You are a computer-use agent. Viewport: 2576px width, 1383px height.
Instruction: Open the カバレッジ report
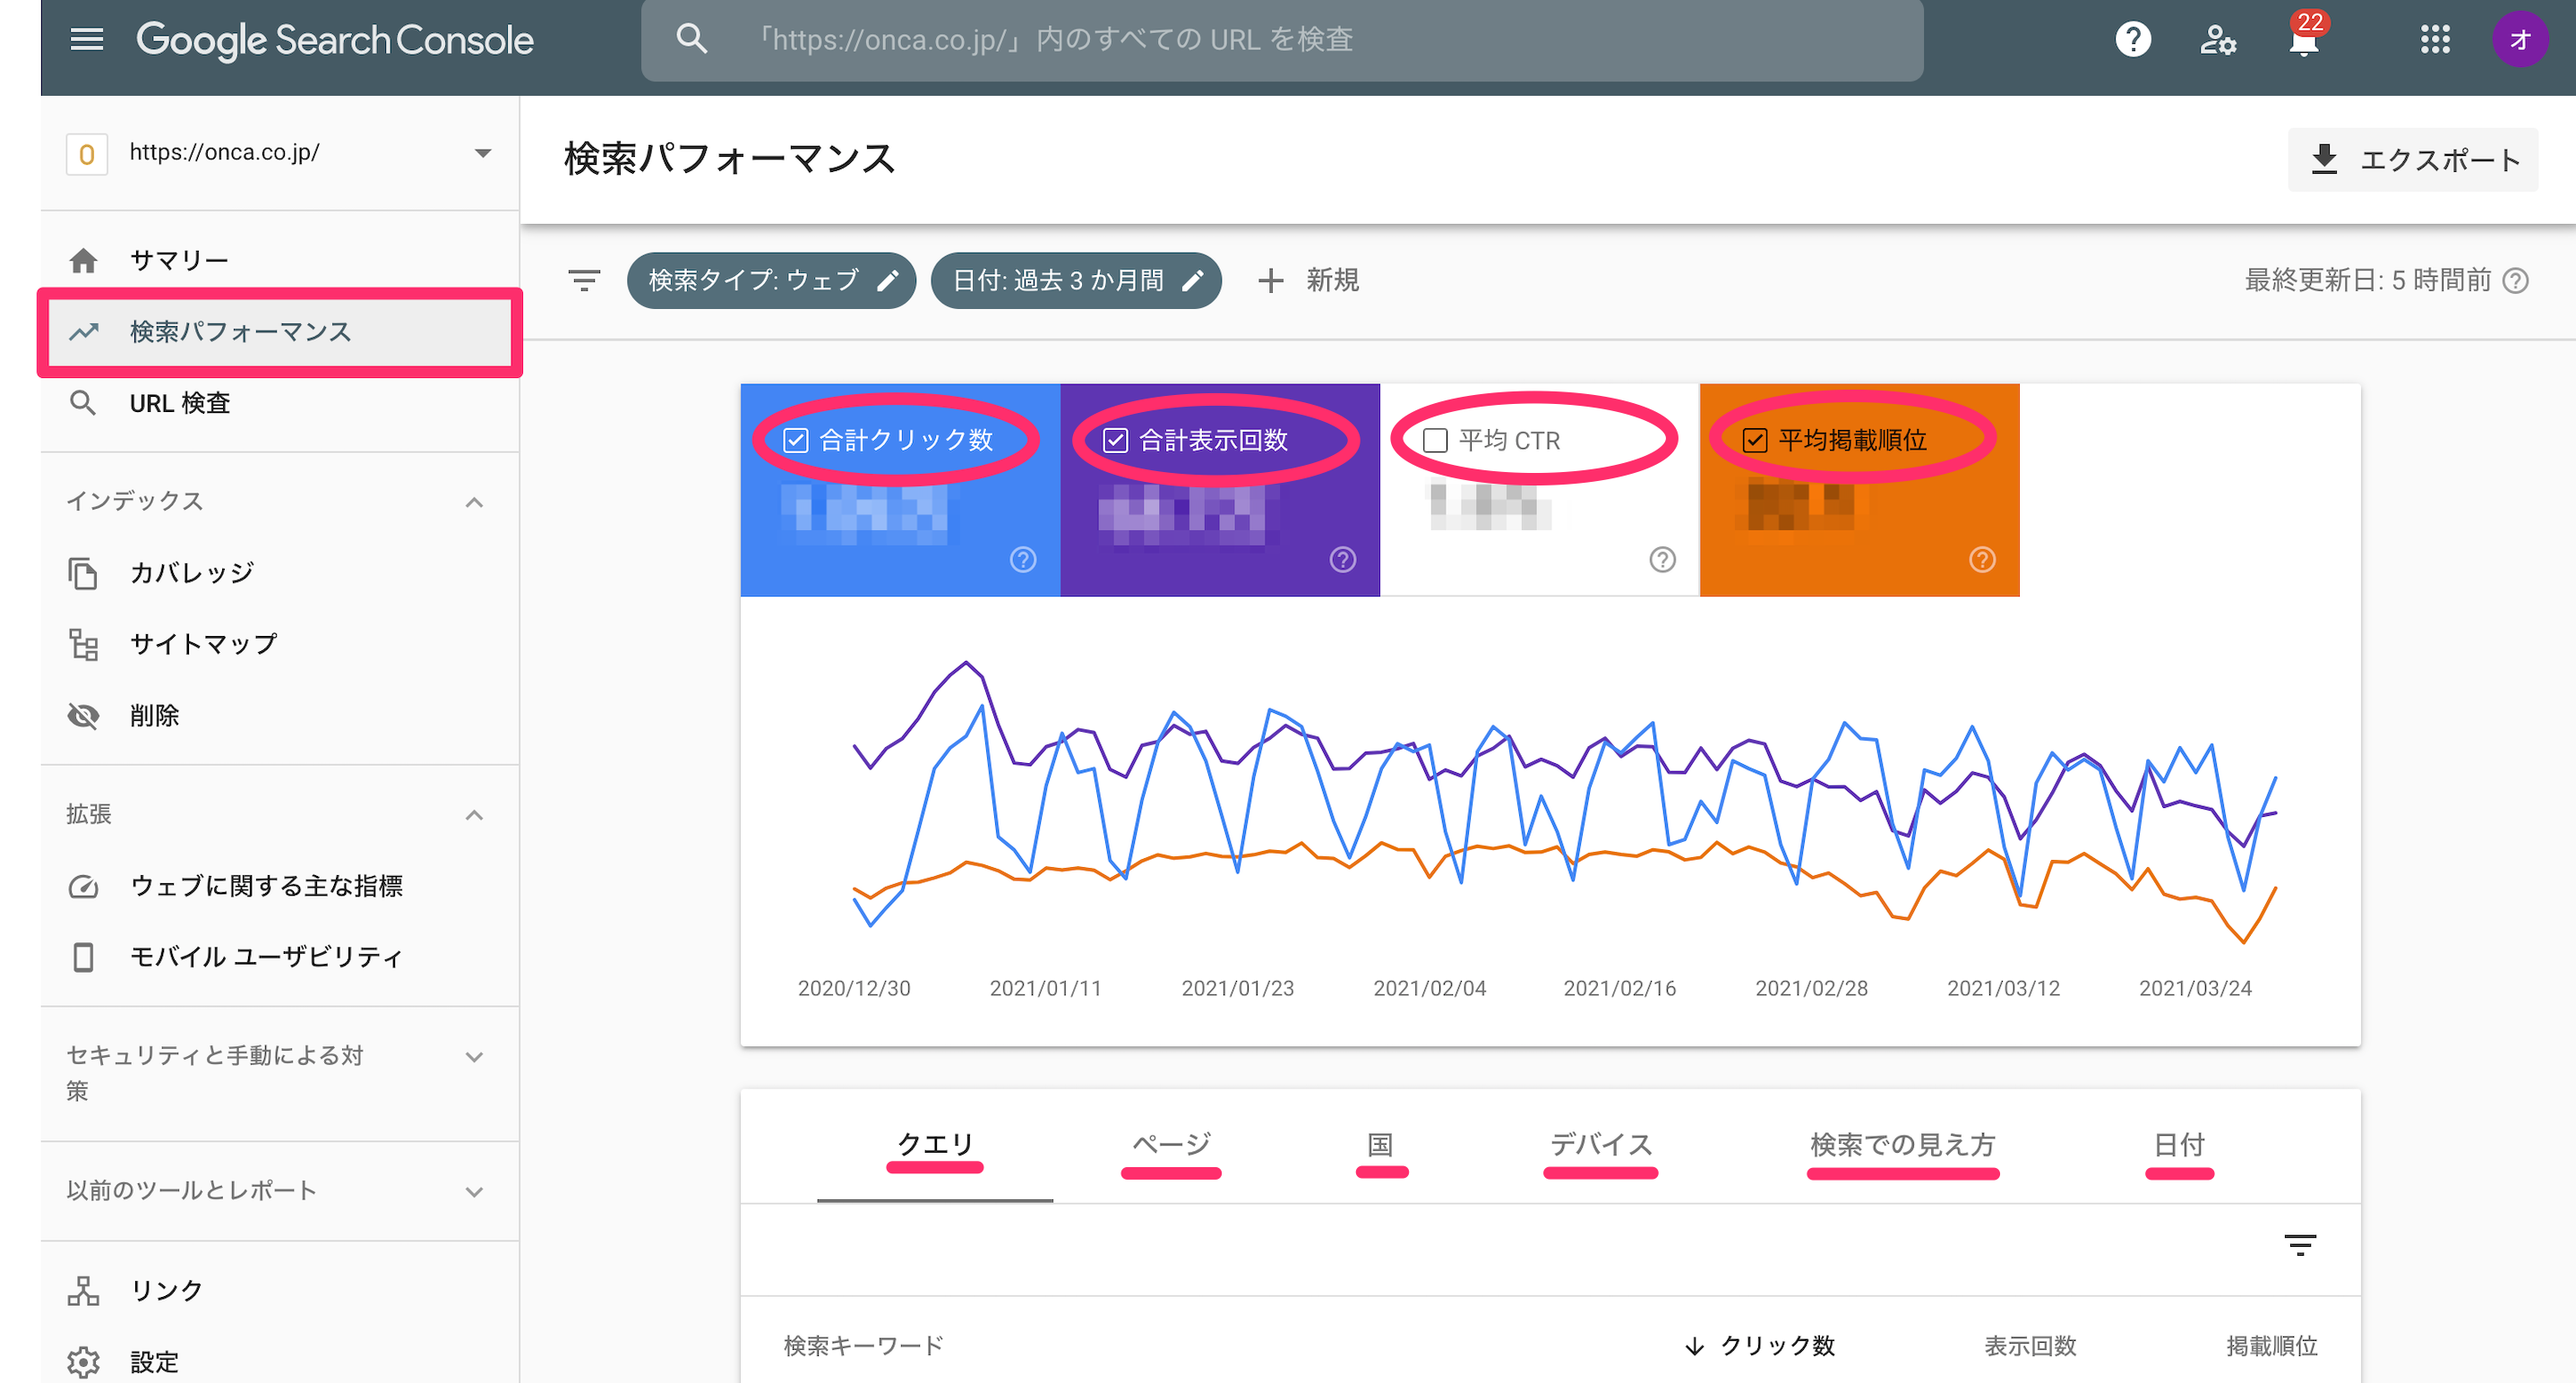coord(280,573)
